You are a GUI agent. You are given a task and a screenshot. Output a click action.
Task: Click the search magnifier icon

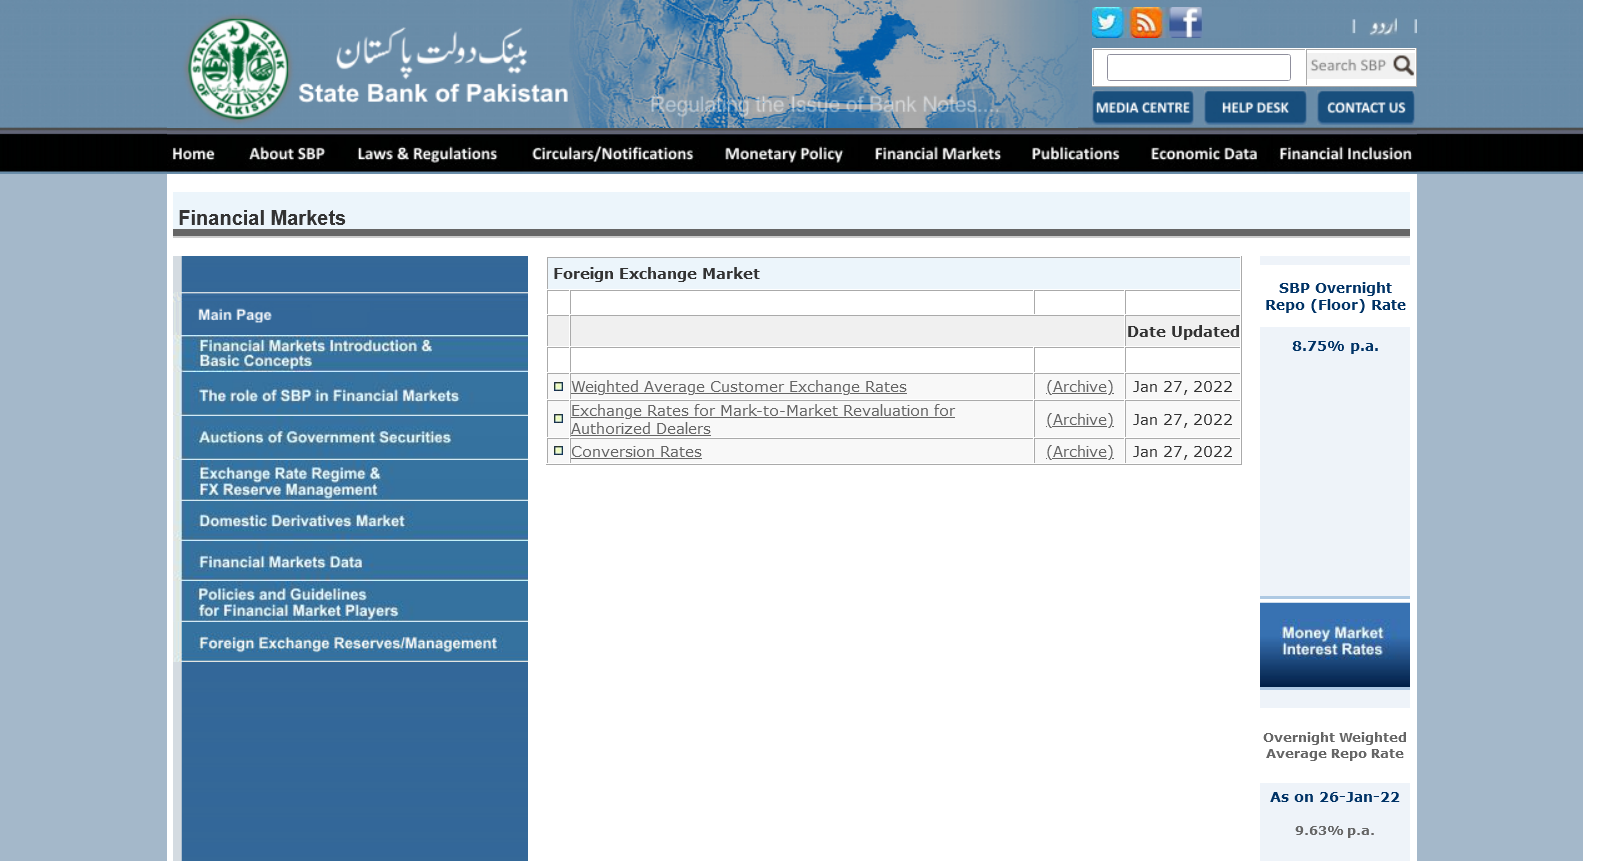click(x=1403, y=66)
